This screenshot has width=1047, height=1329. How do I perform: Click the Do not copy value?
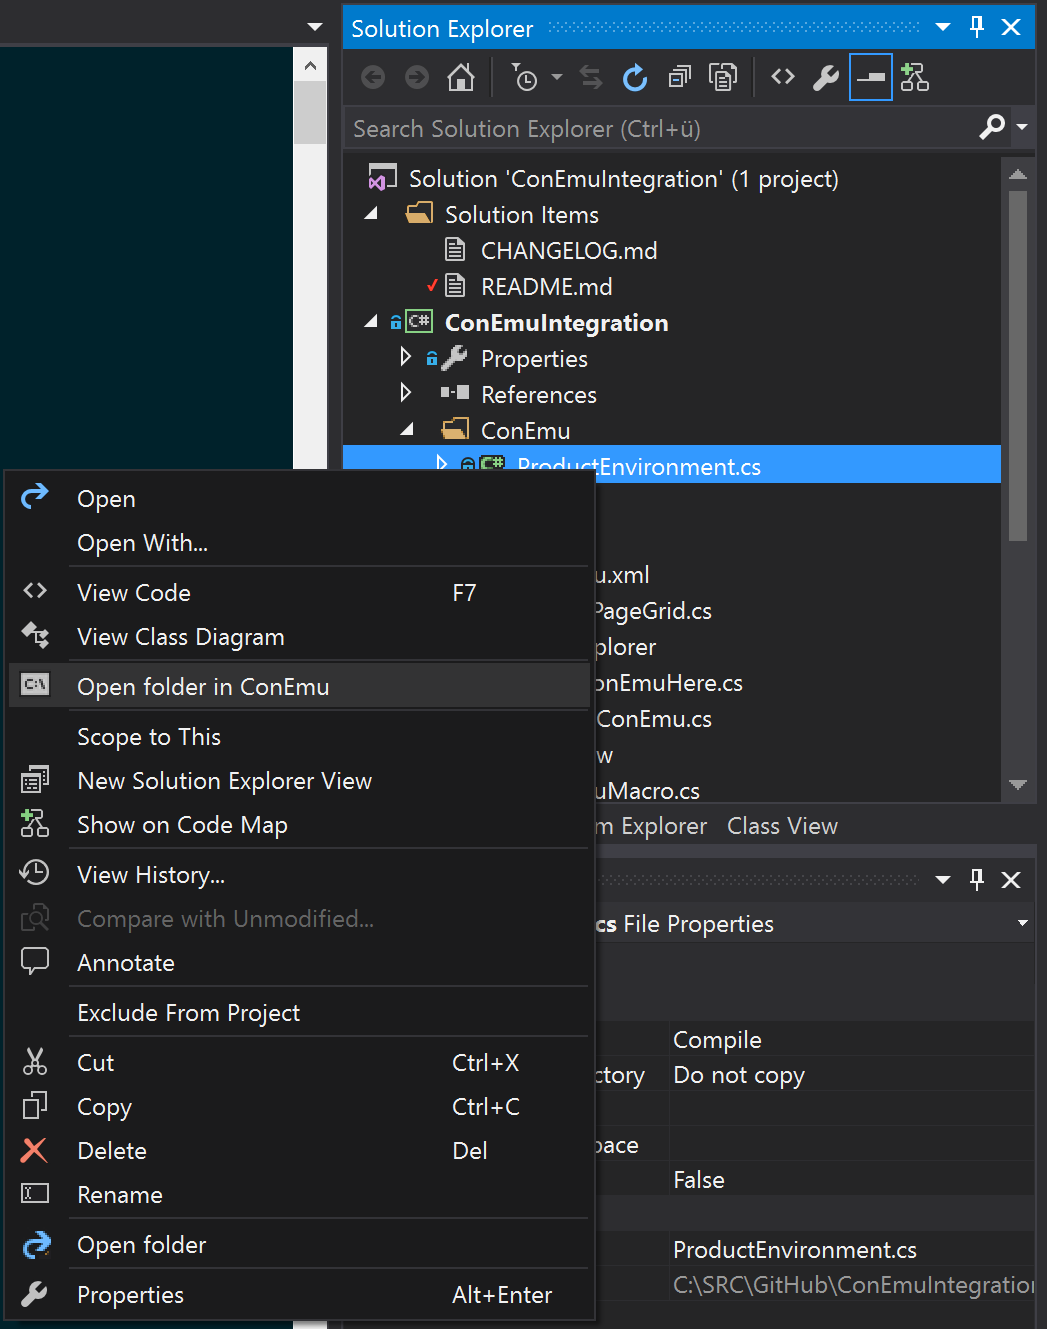[739, 1075]
